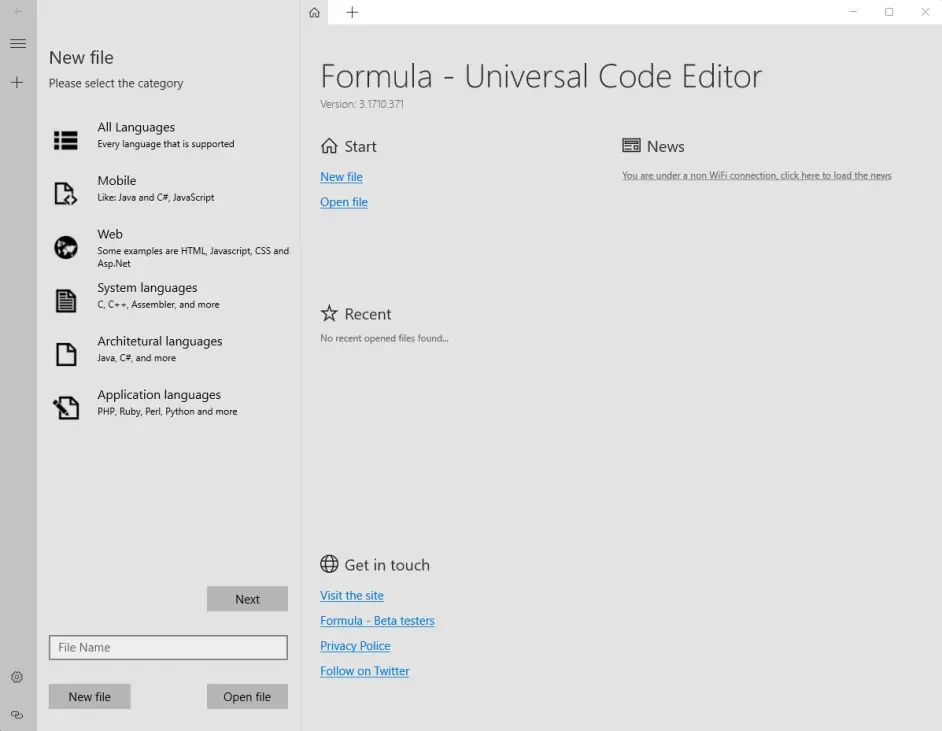This screenshot has height=731, width=942.
Task: Click 'Every language that is supported' description
Action: click(x=166, y=144)
